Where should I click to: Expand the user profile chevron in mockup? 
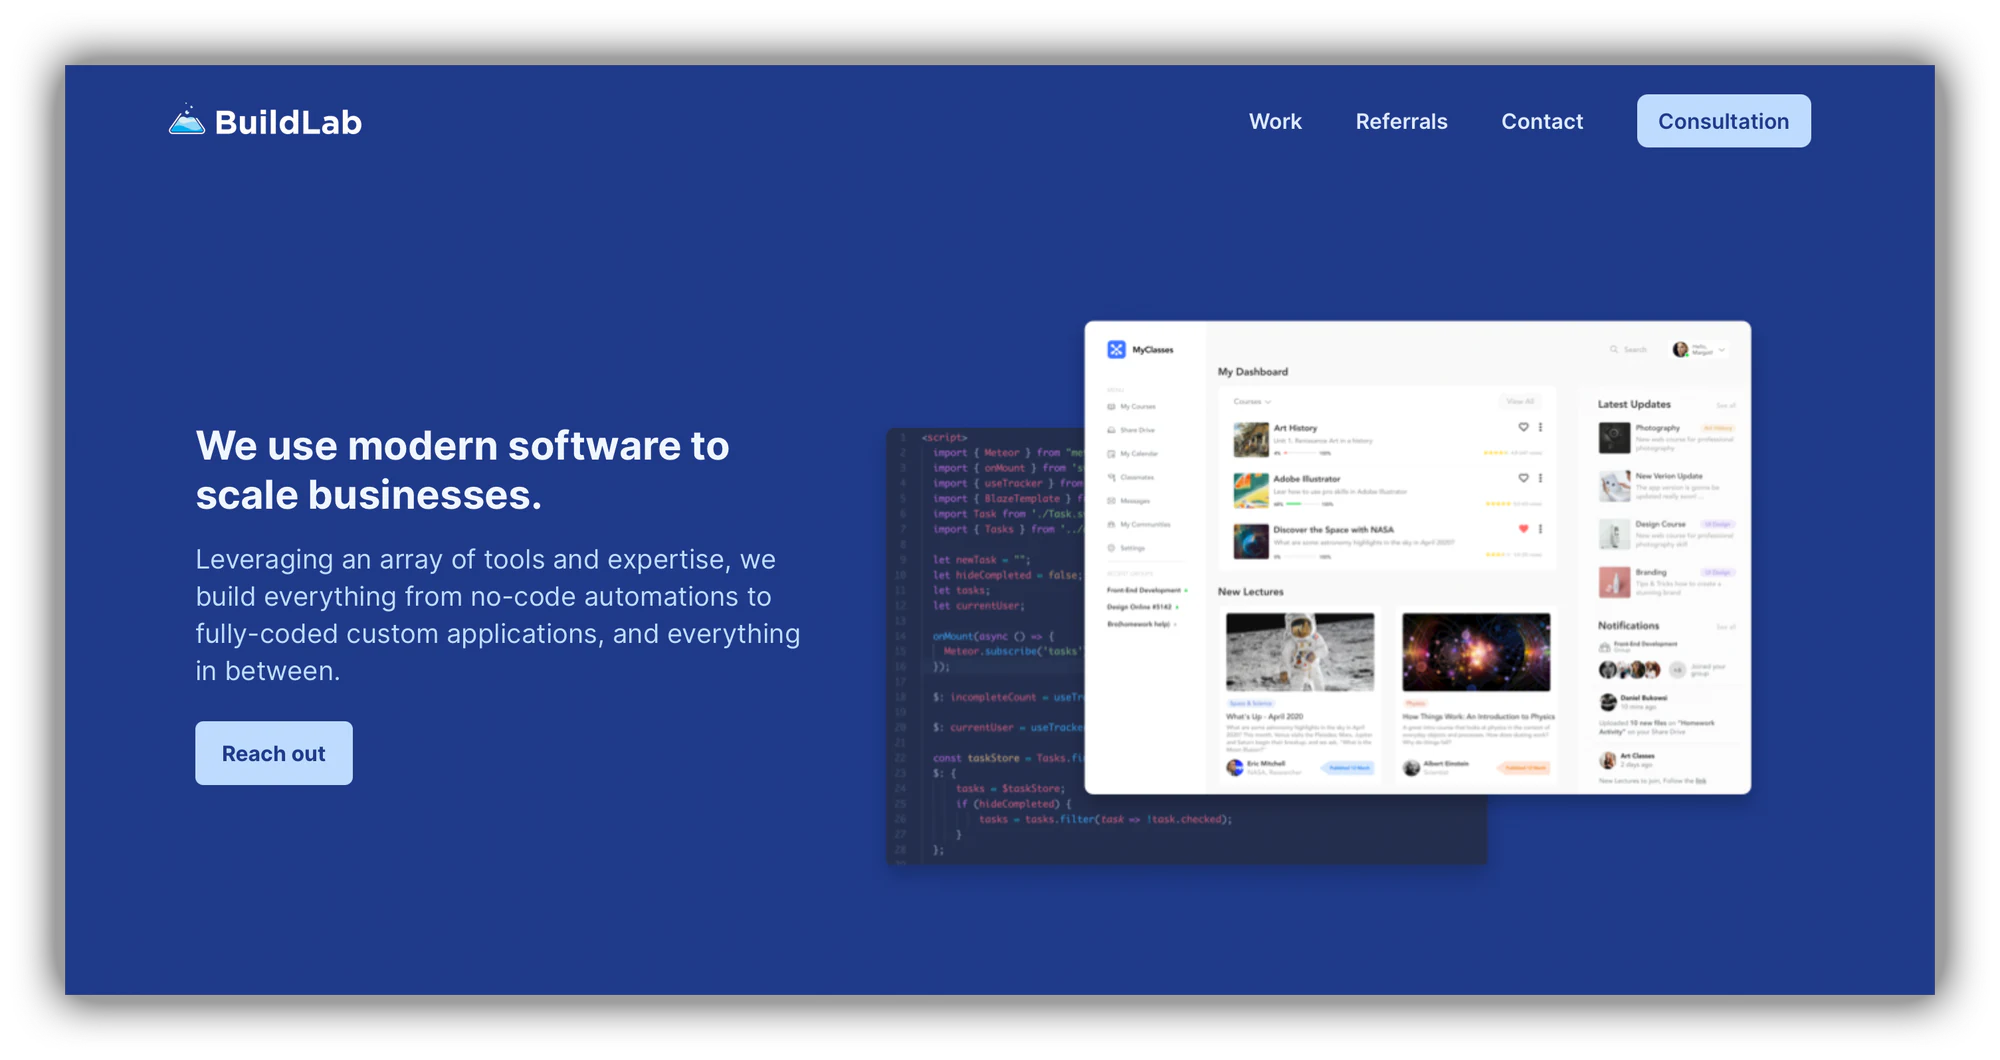tap(1721, 350)
